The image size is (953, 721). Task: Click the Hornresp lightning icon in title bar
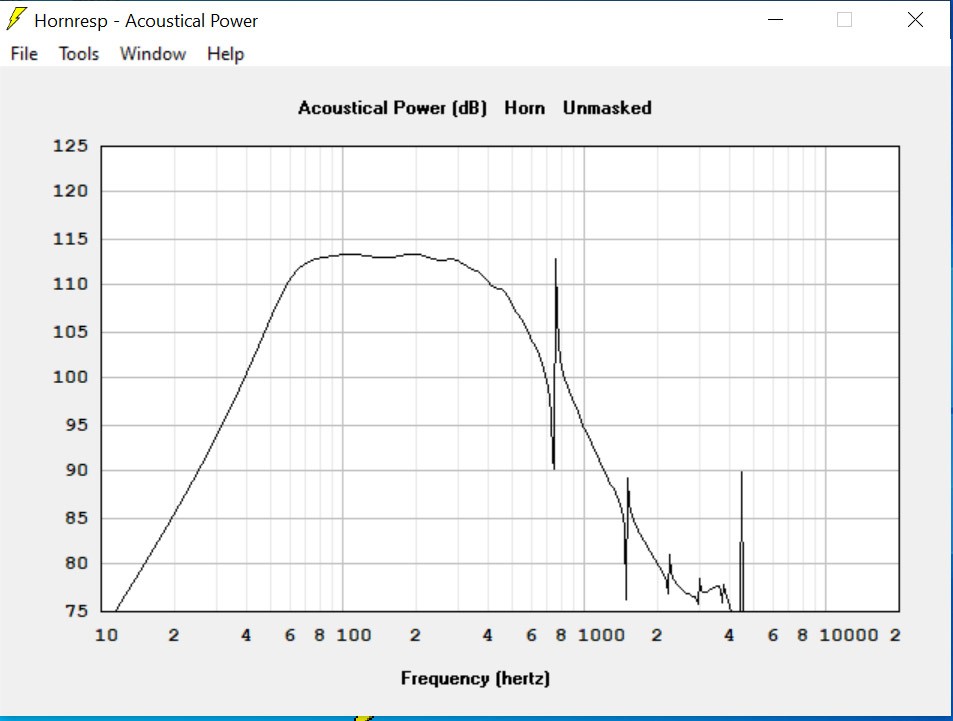coord(17,19)
